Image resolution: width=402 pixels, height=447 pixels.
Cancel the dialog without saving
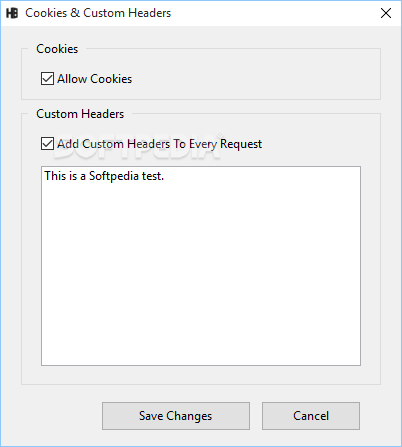(311, 416)
